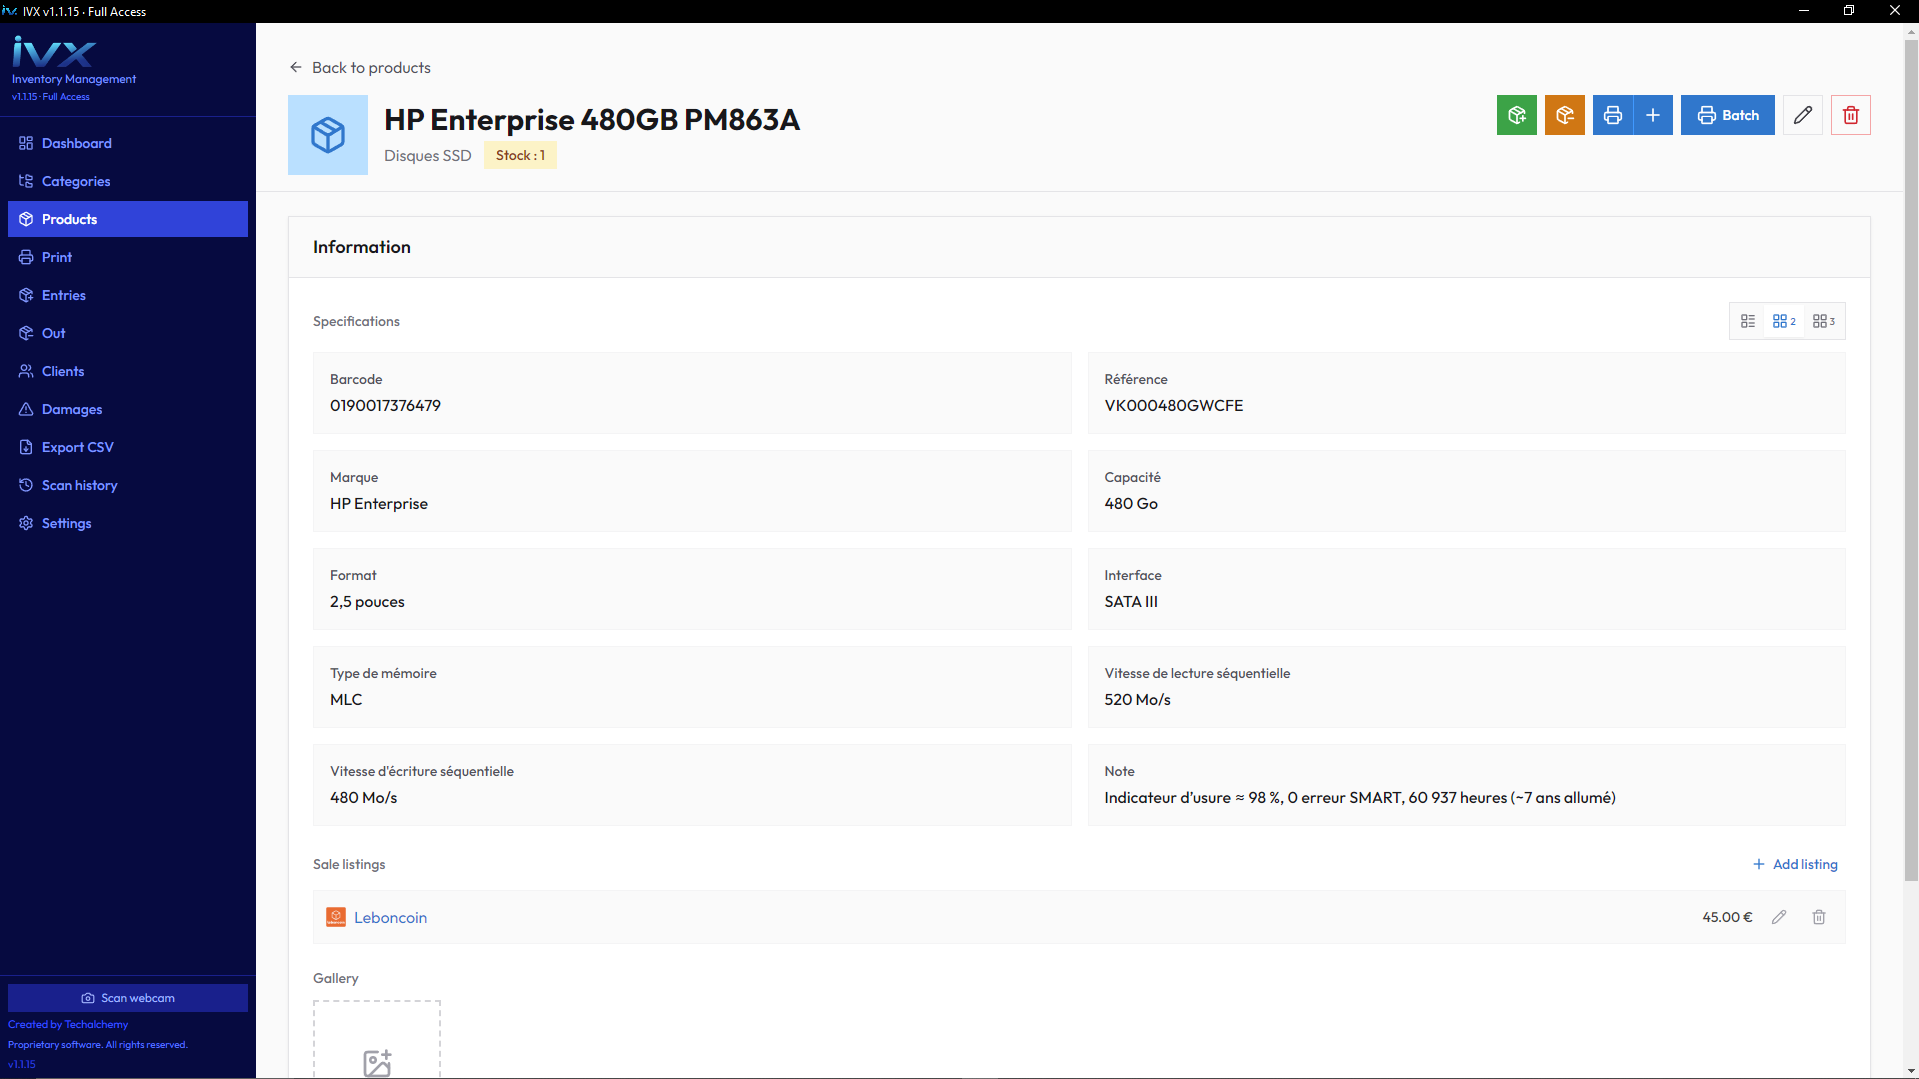Click the Note text about SMART
The width and height of the screenshot is (1919, 1079).
pyautogui.click(x=1360, y=797)
